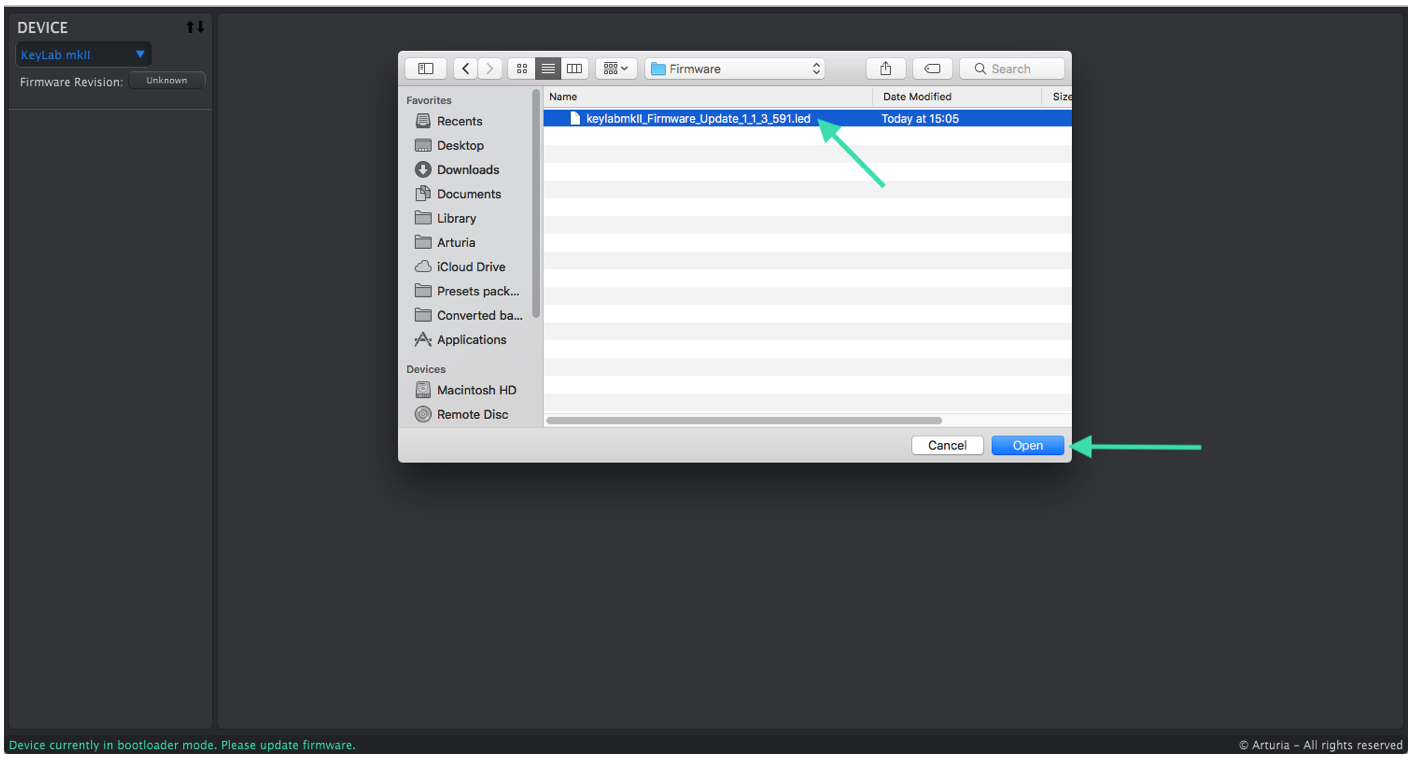The width and height of the screenshot is (1414, 760).
Task: Select iCloud Drive in Favorites
Action: (x=470, y=267)
